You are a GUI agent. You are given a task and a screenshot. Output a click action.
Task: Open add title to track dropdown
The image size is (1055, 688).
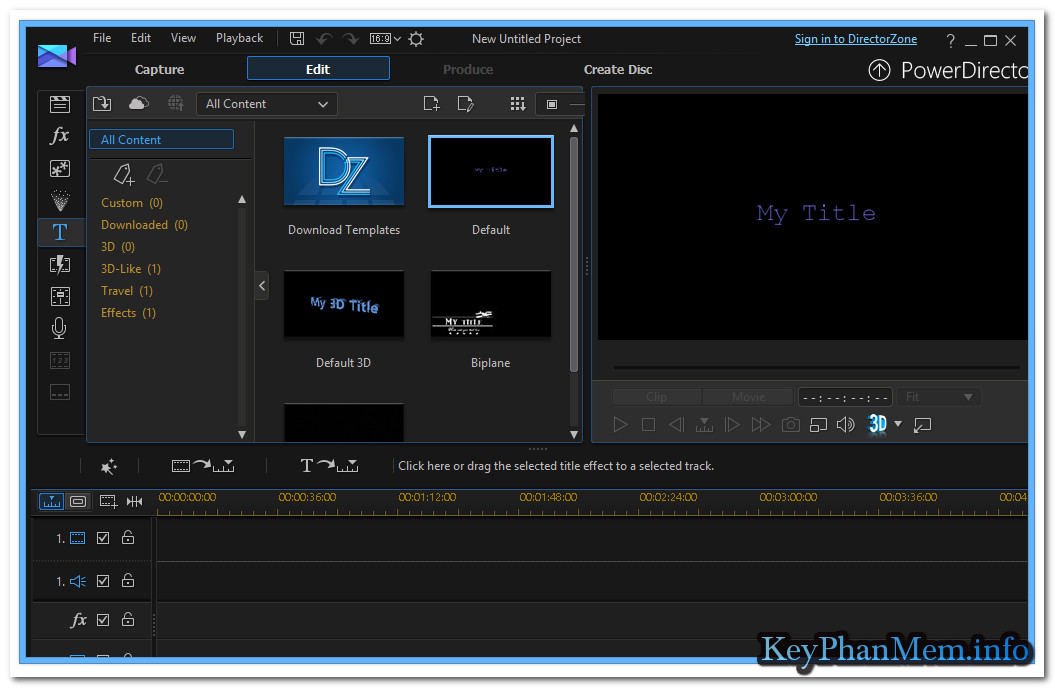click(x=329, y=465)
